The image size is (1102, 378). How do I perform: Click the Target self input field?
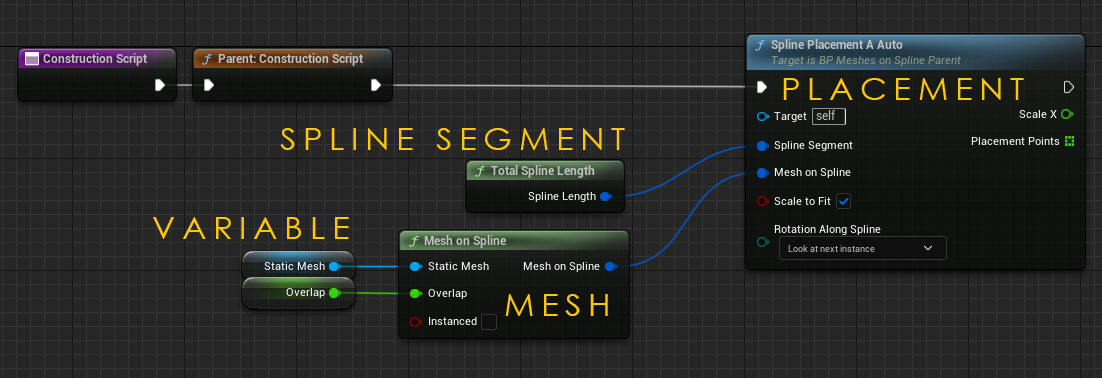pos(829,116)
